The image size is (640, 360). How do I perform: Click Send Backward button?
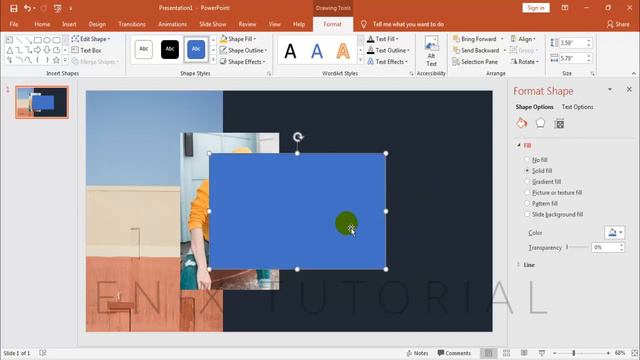(476, 50)
